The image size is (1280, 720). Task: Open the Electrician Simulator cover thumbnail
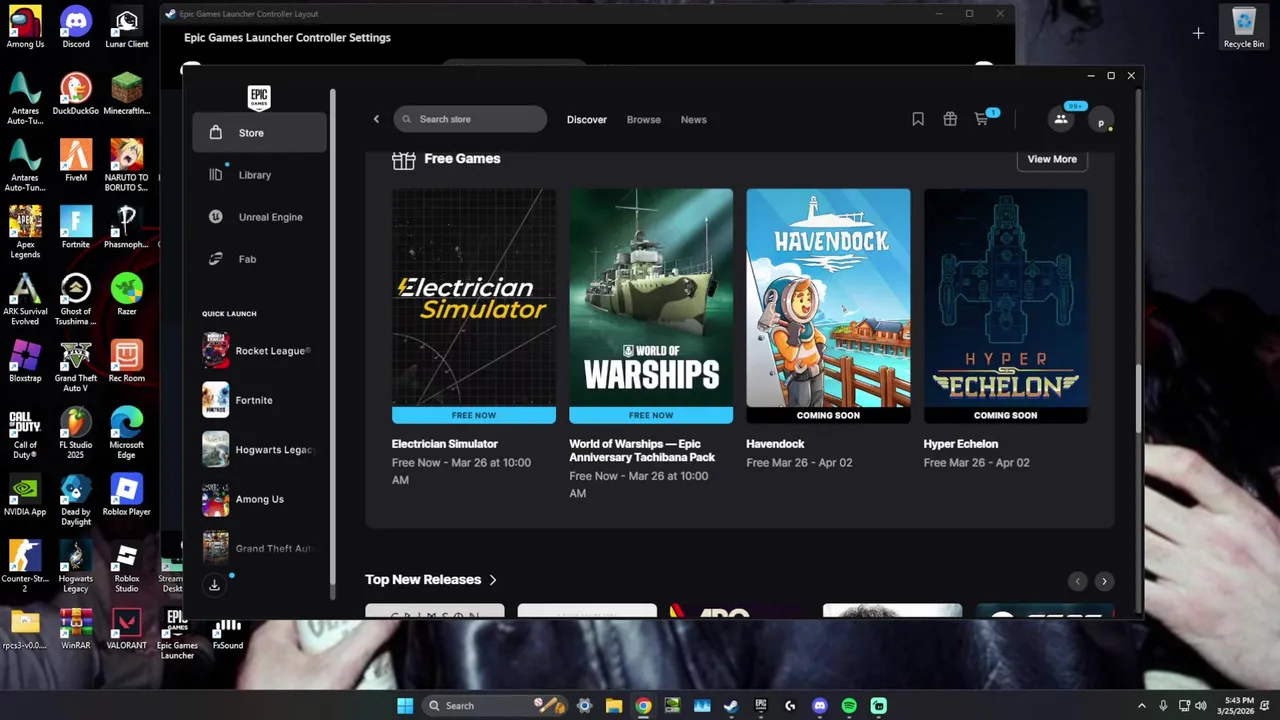tap(474, 306)
